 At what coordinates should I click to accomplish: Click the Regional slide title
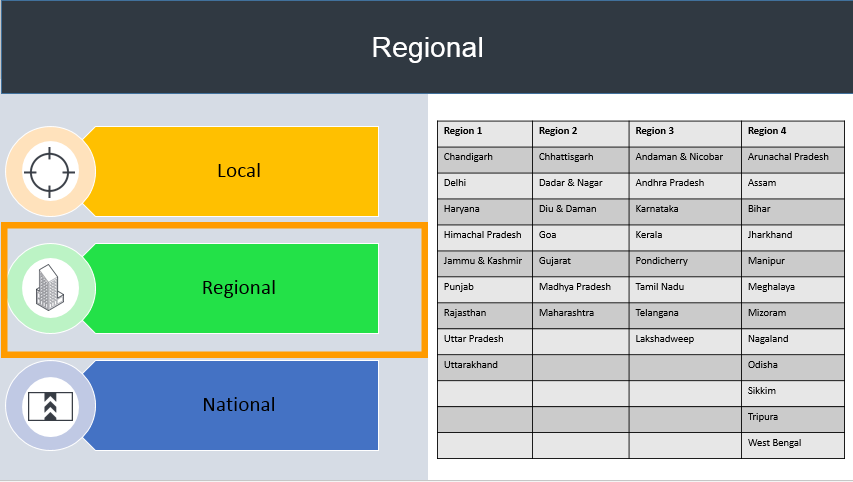click(427, 47)
